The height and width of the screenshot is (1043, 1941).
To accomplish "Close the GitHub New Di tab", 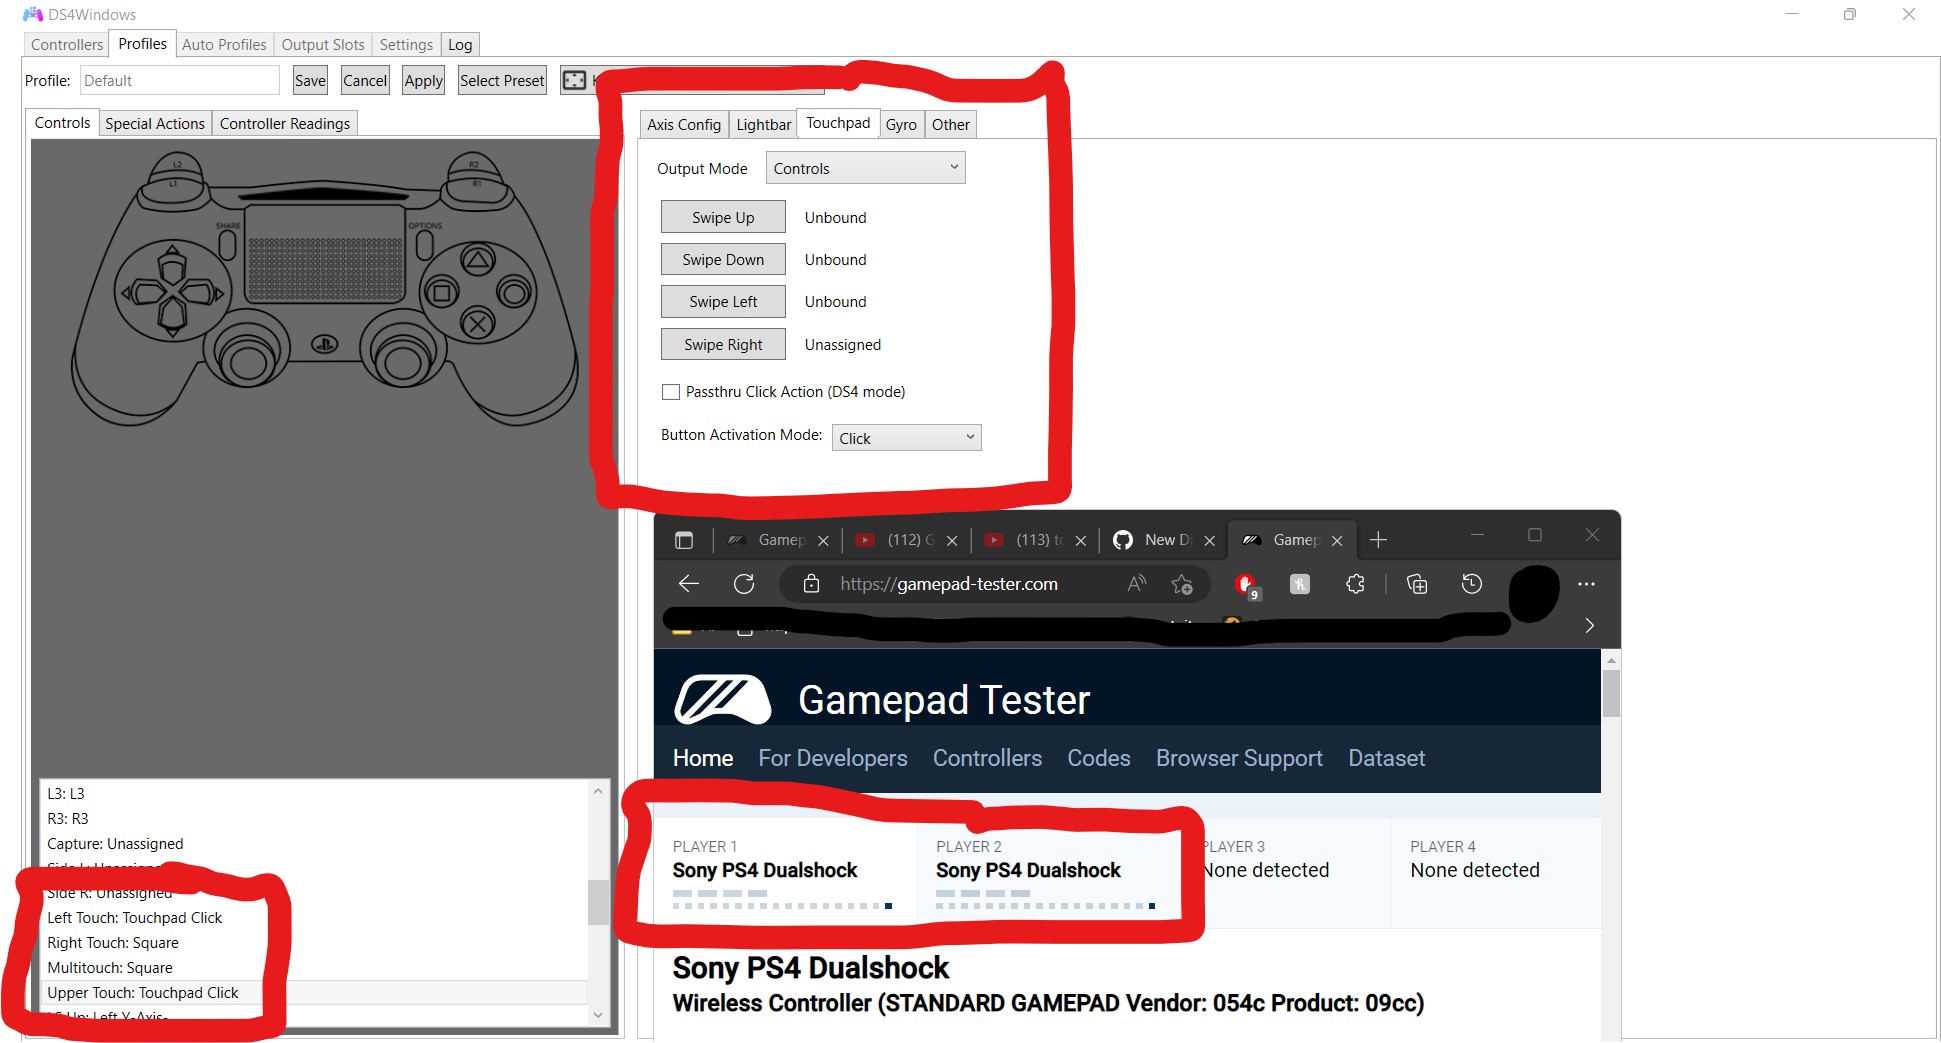I will 1209,541.
